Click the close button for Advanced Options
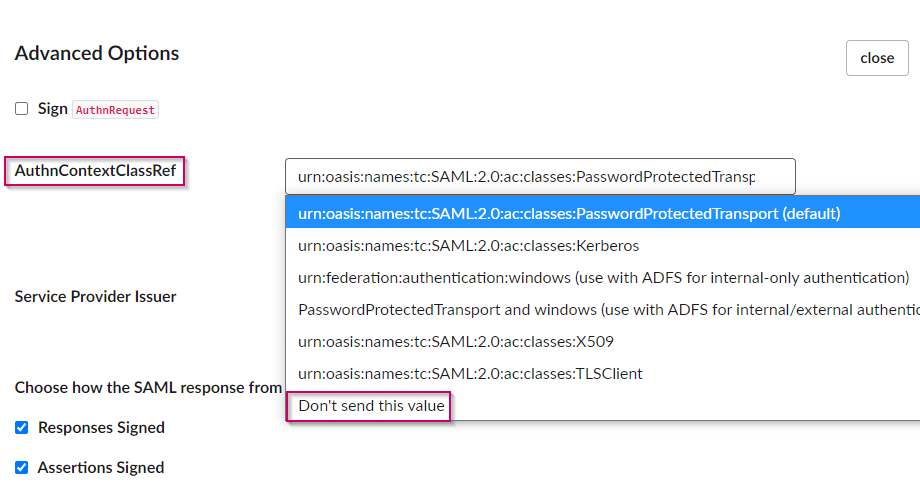The width and height of the screenshot is (920, 504). (876, 58)
